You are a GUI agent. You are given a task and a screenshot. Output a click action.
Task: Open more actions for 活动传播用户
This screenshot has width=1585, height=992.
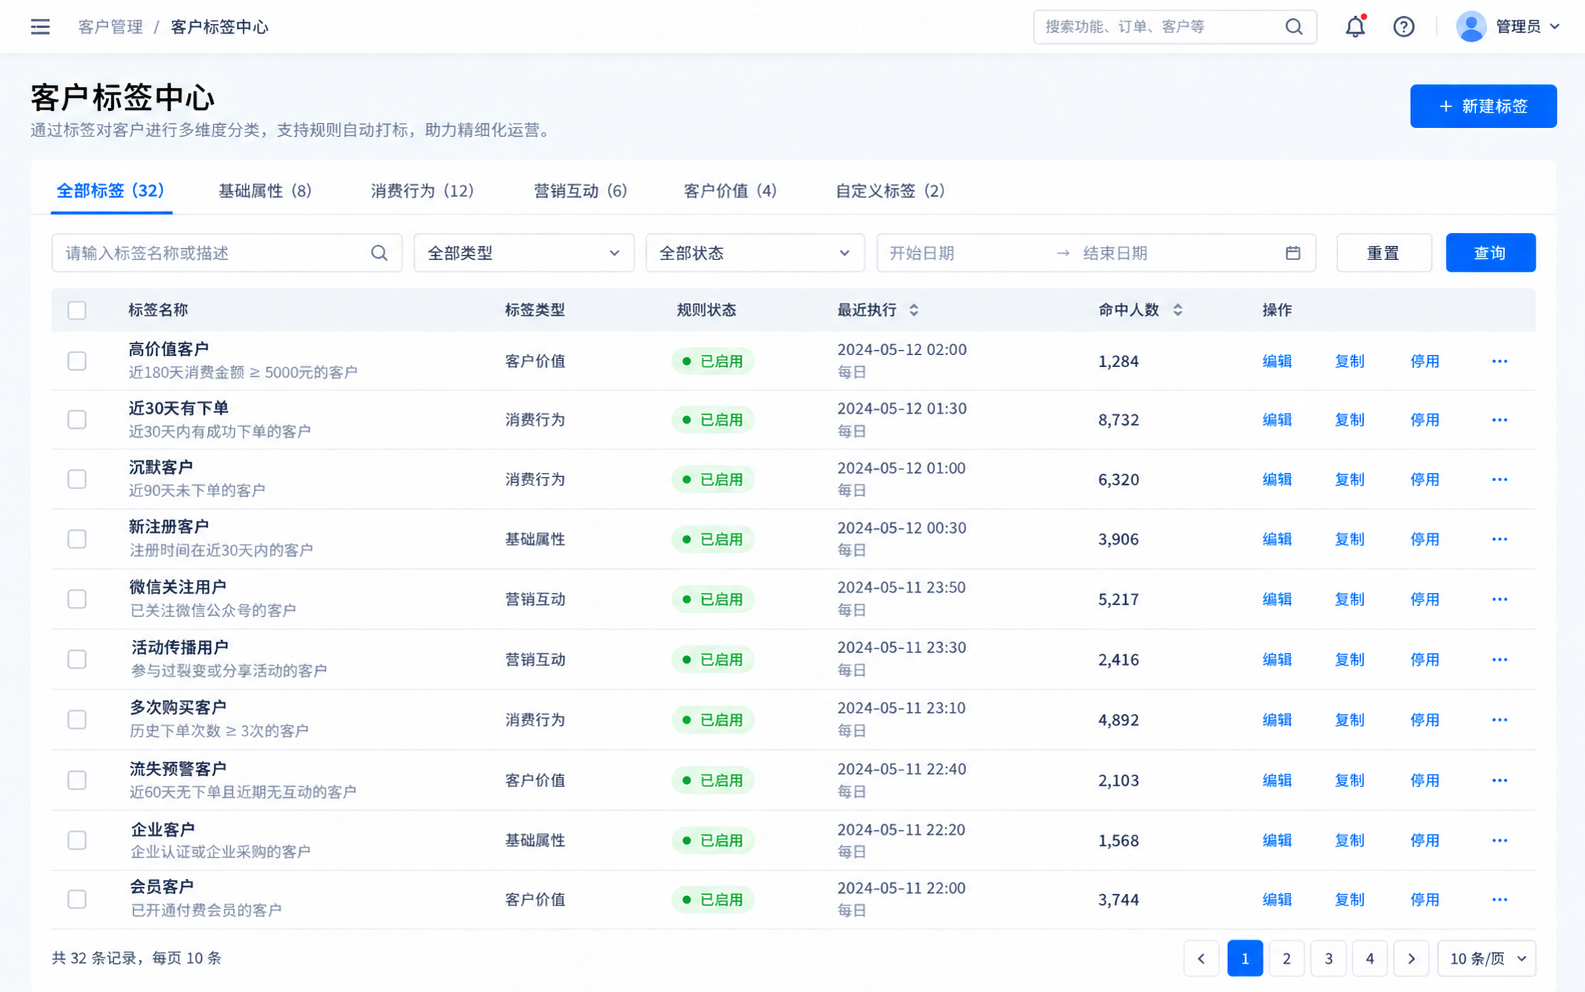[1499, 660]
